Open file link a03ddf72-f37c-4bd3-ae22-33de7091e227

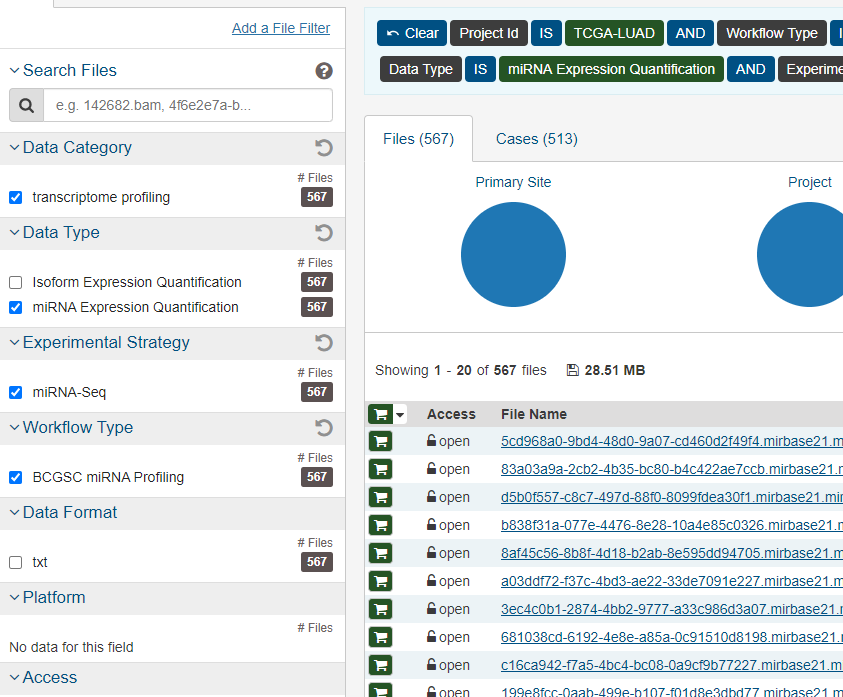671,581
